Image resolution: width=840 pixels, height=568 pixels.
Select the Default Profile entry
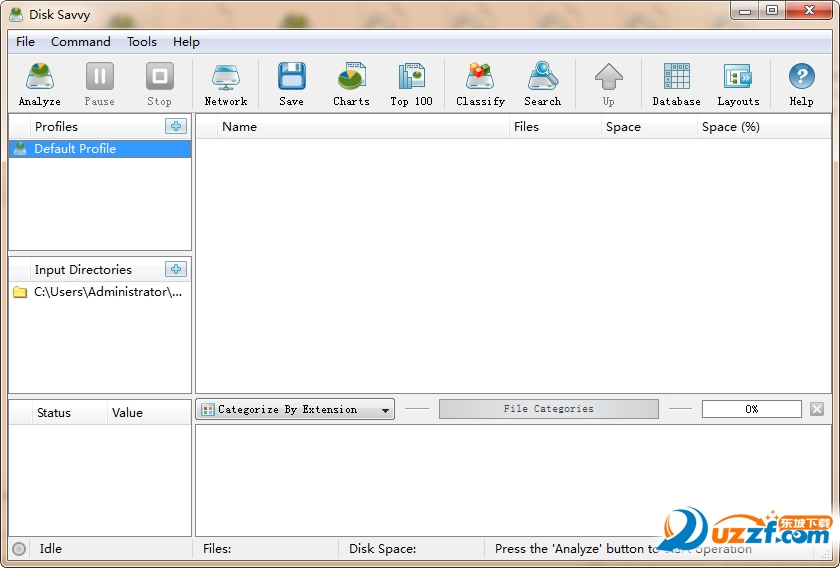tap(100, 148)
